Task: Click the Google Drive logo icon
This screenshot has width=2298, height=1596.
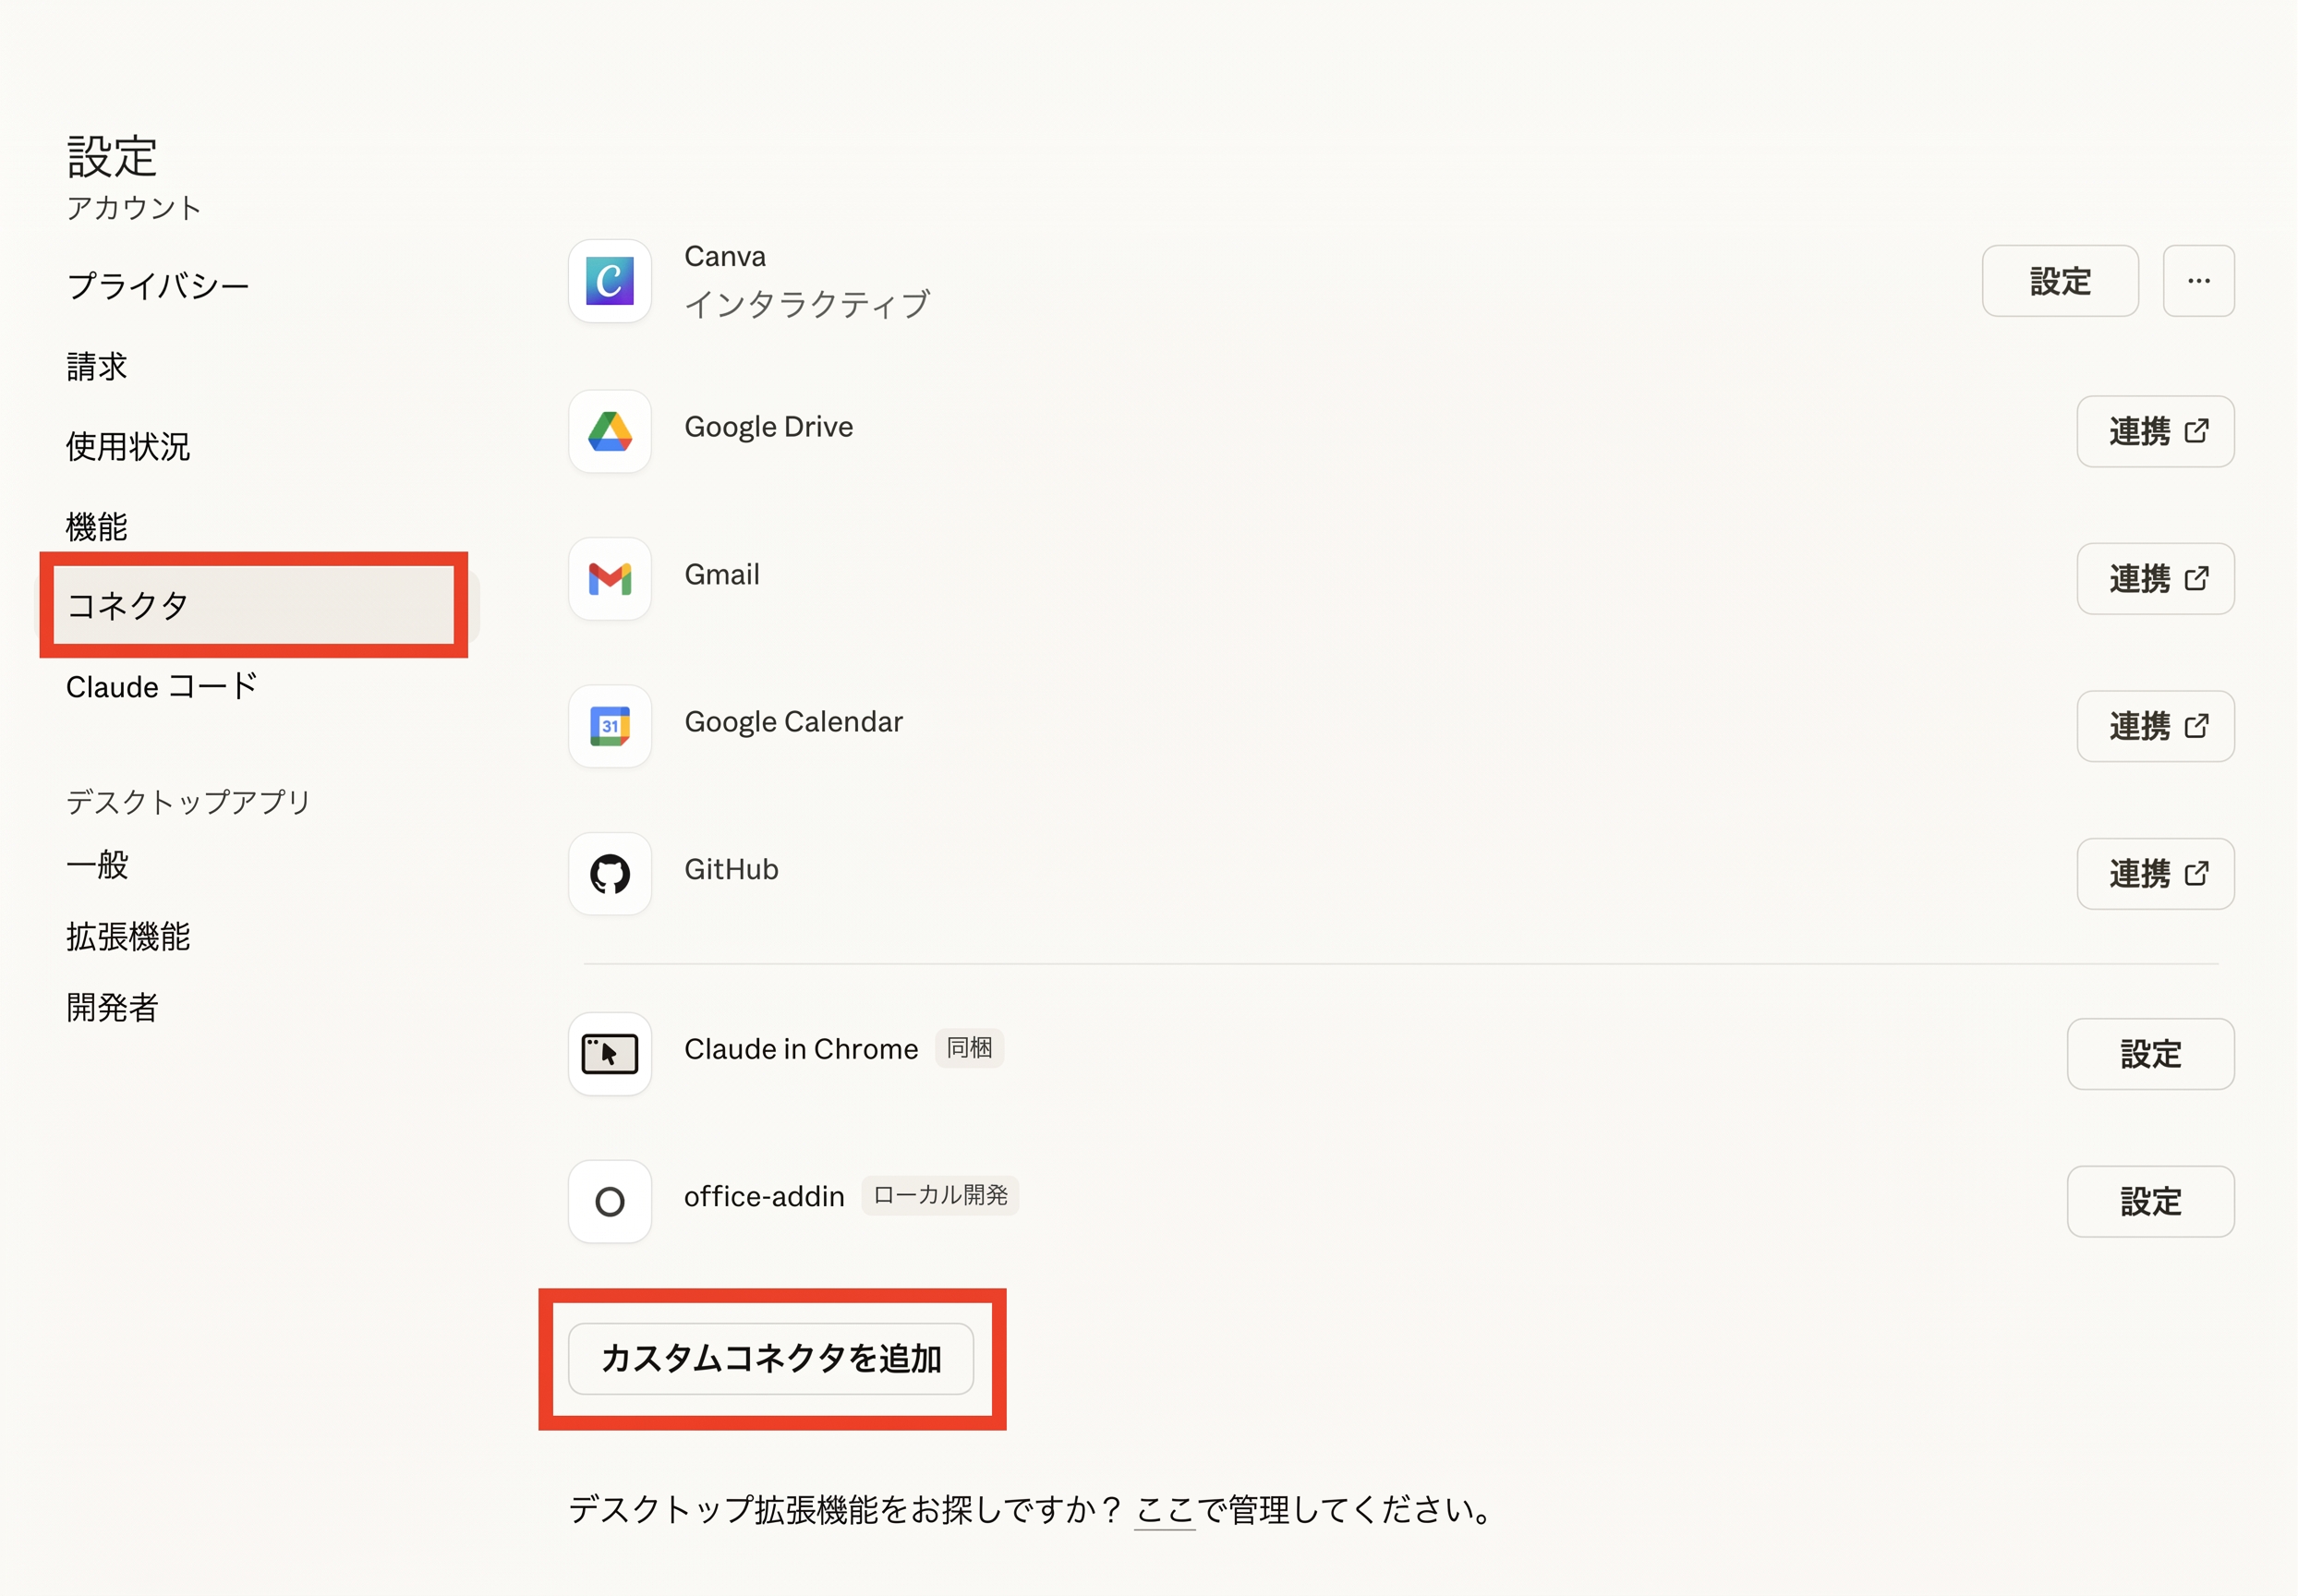Action: tap(609, 431)
